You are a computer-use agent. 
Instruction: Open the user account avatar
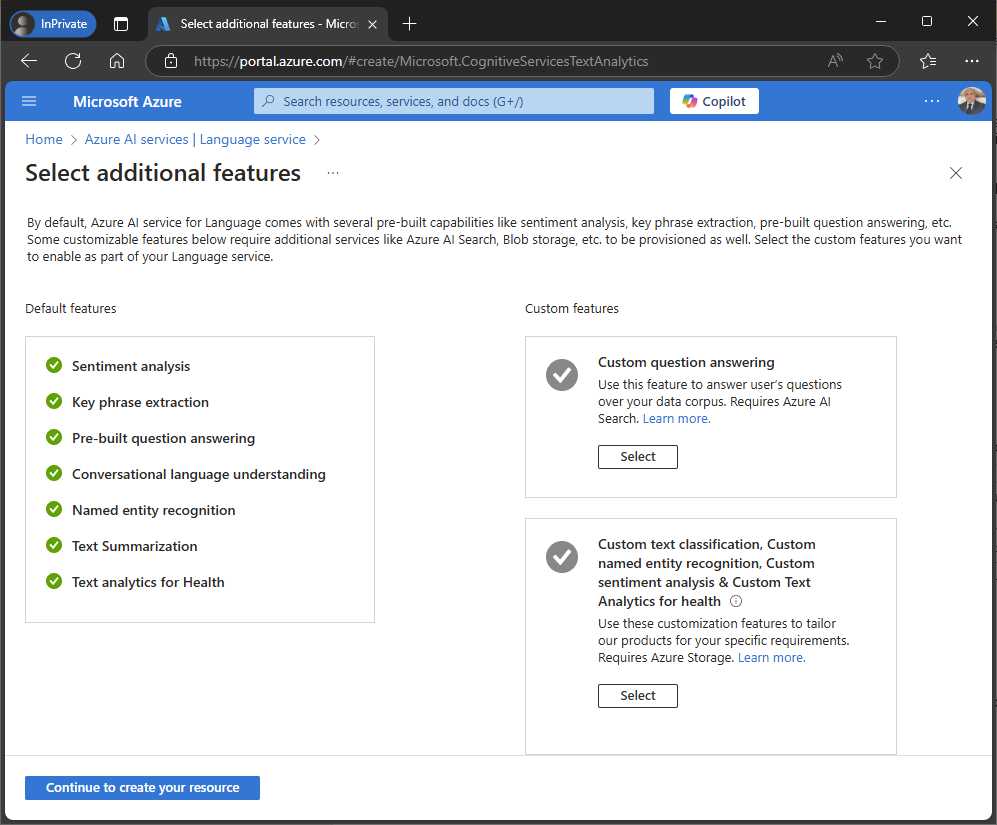(x=971, y=101)
